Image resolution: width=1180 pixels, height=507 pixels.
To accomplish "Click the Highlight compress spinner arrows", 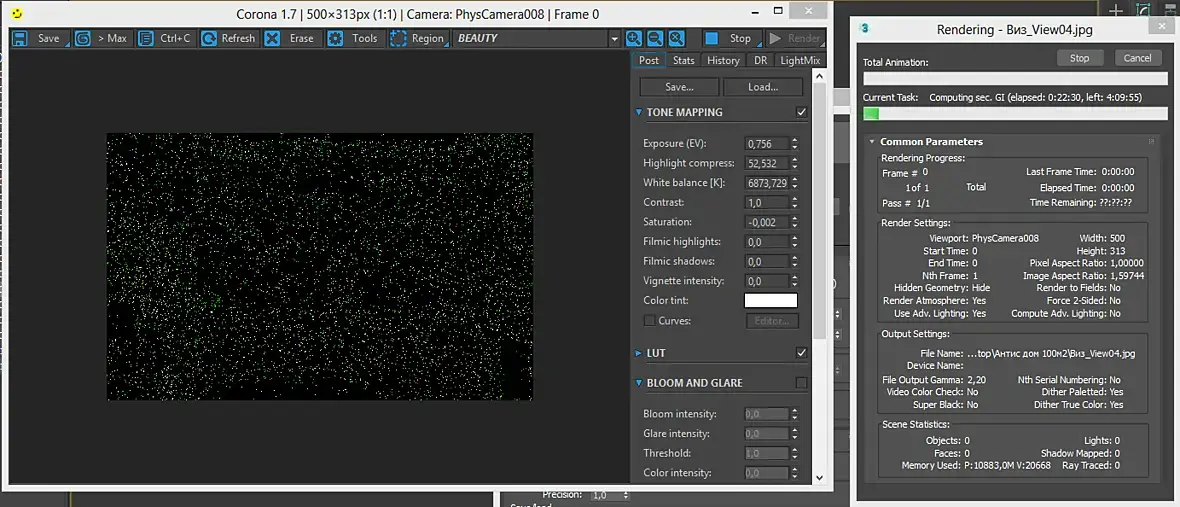I will coord(795,163).
